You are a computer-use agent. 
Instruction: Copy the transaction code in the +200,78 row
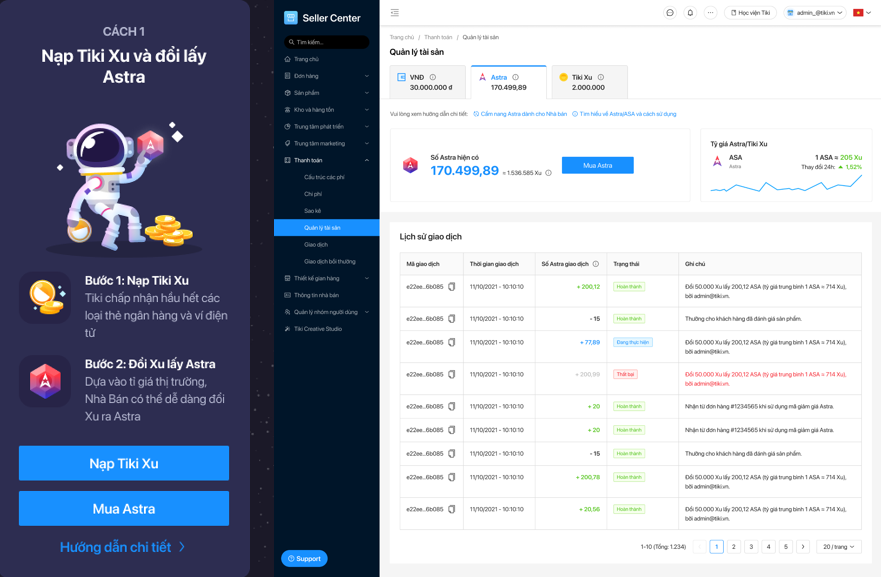tap(451, 477)
